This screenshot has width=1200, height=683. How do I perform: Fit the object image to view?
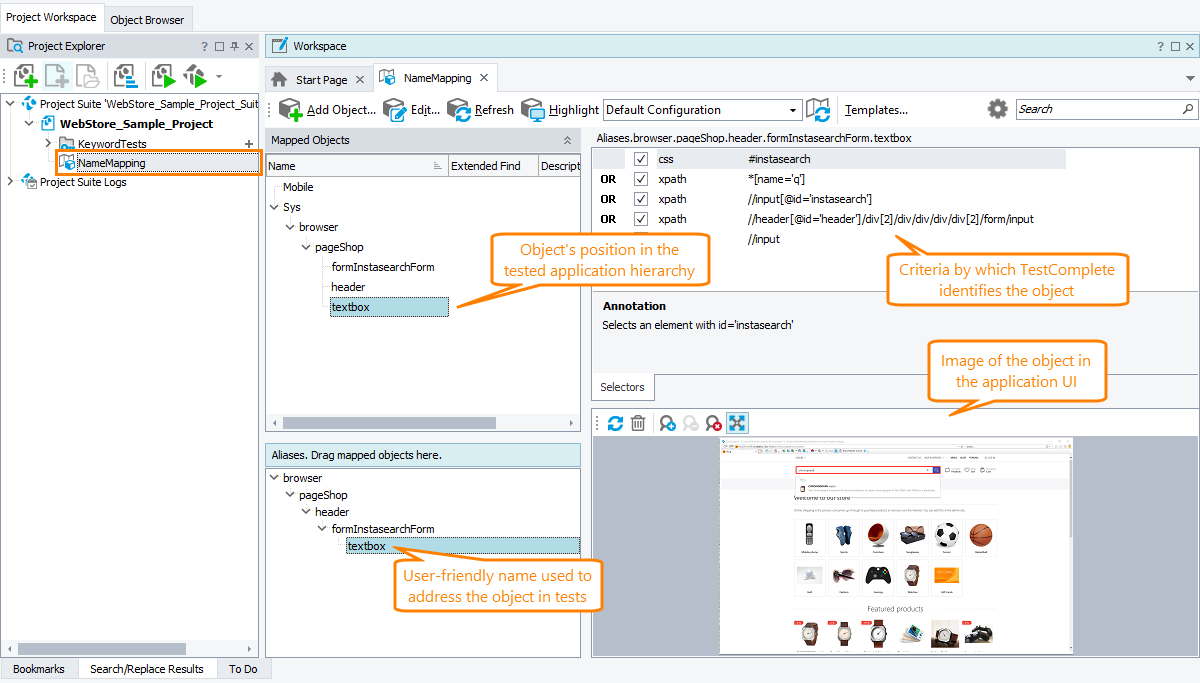(737, 422)
